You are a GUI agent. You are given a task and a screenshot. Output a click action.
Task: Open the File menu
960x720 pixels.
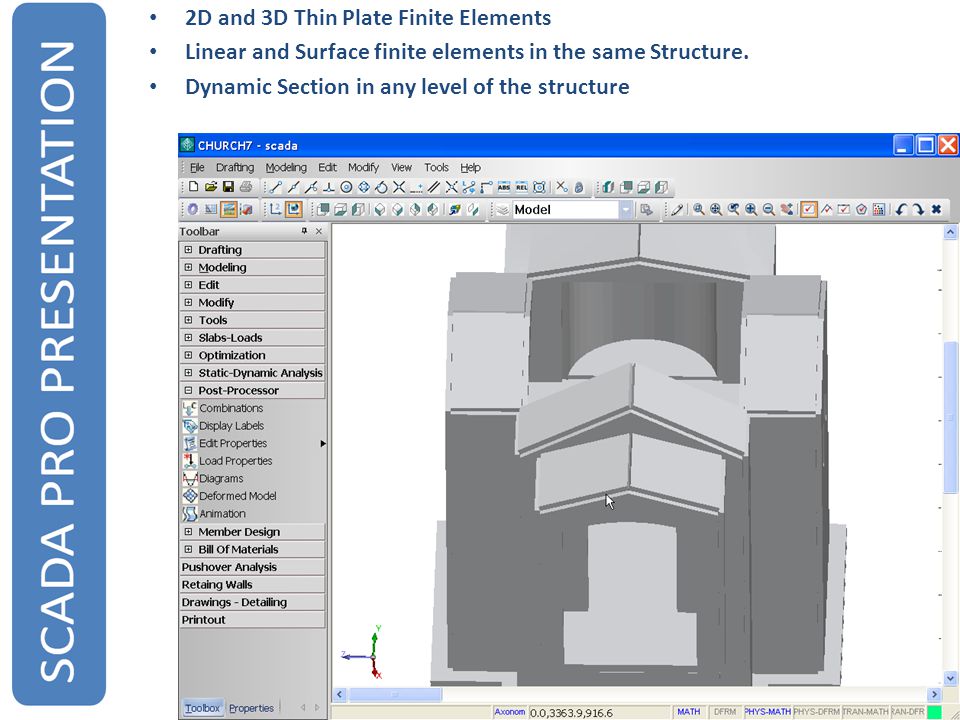[197, 167]
